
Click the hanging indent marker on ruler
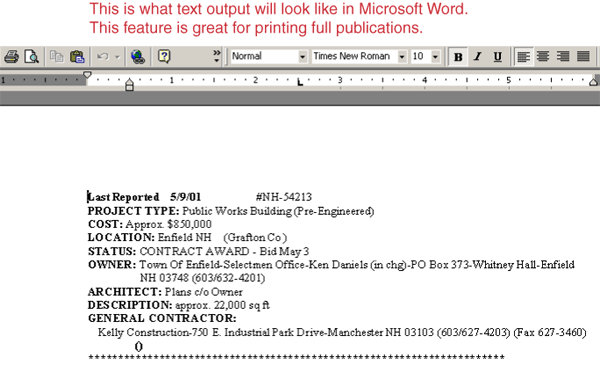[129, 82]
